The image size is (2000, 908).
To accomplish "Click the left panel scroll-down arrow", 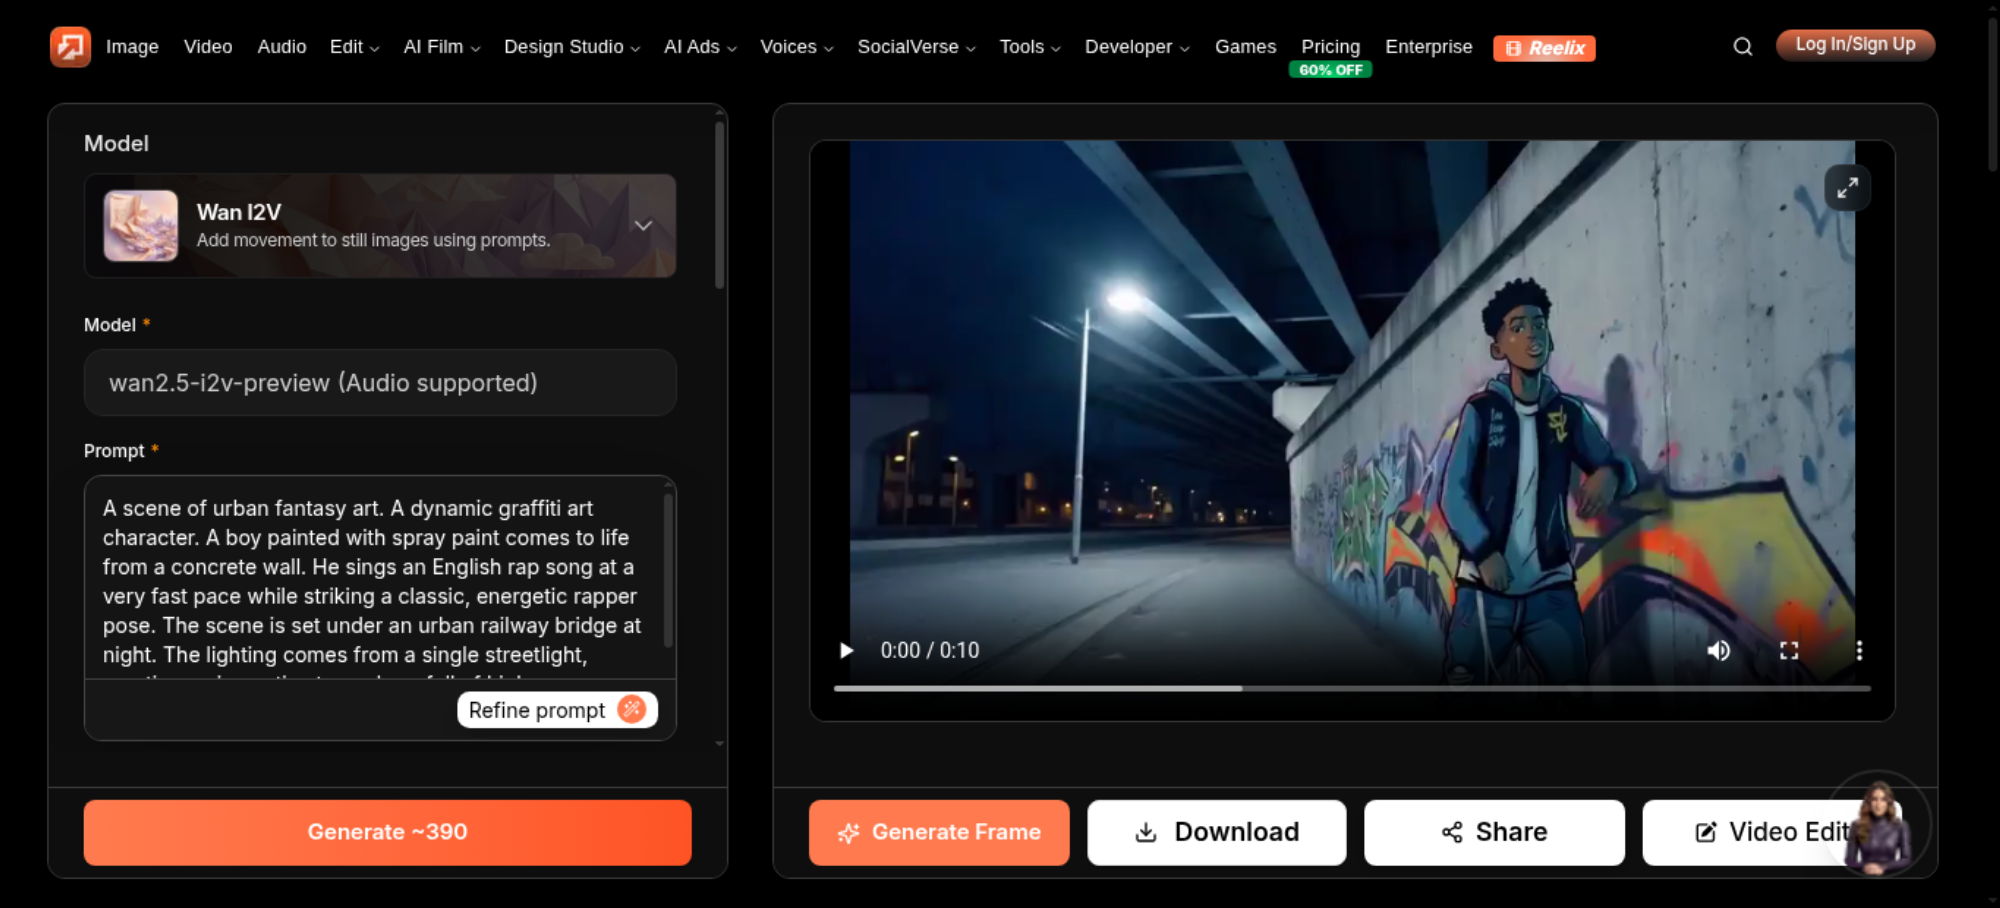I will (719, 744).
